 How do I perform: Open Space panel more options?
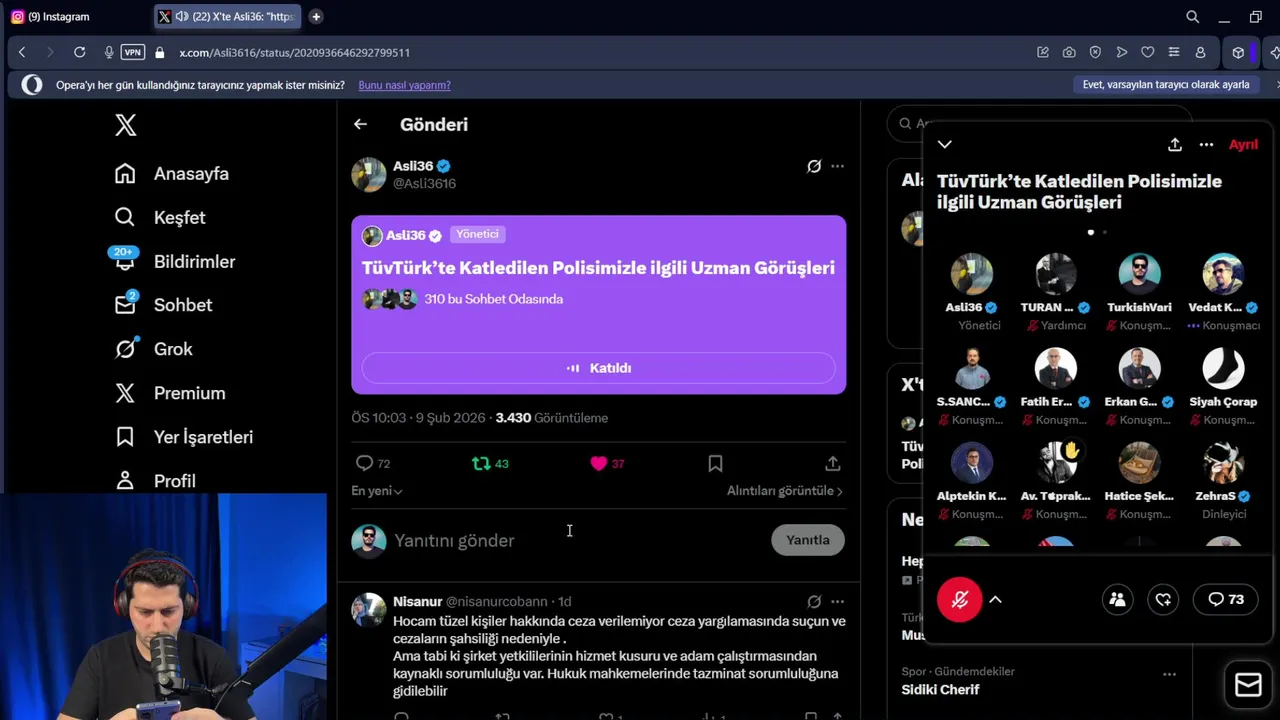coord(1206,144)
